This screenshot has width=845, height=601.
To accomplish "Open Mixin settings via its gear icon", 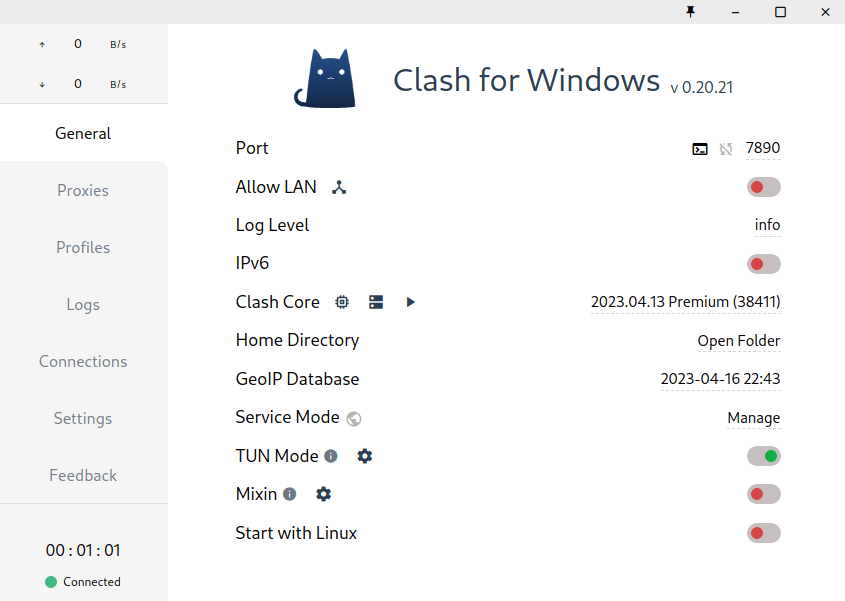I will coord(323,494).
